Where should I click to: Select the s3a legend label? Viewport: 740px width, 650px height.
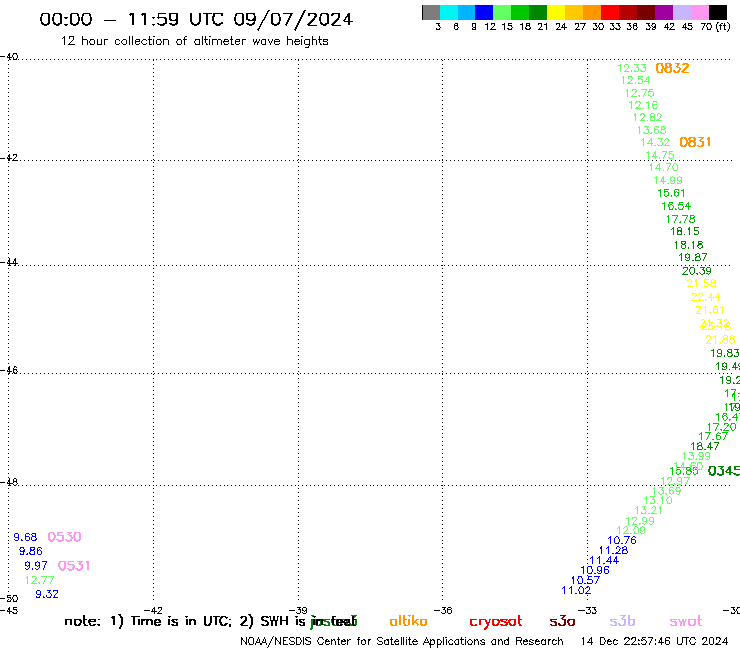click(562, 621)
